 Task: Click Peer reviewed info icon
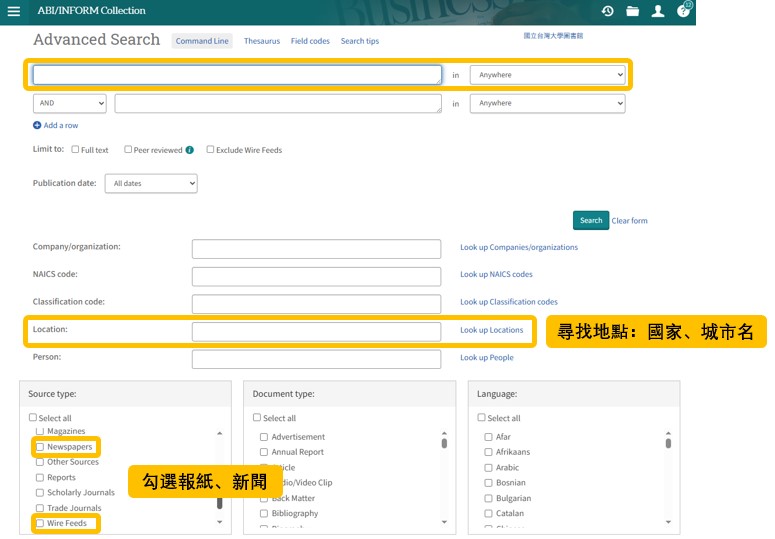(190, 150)
